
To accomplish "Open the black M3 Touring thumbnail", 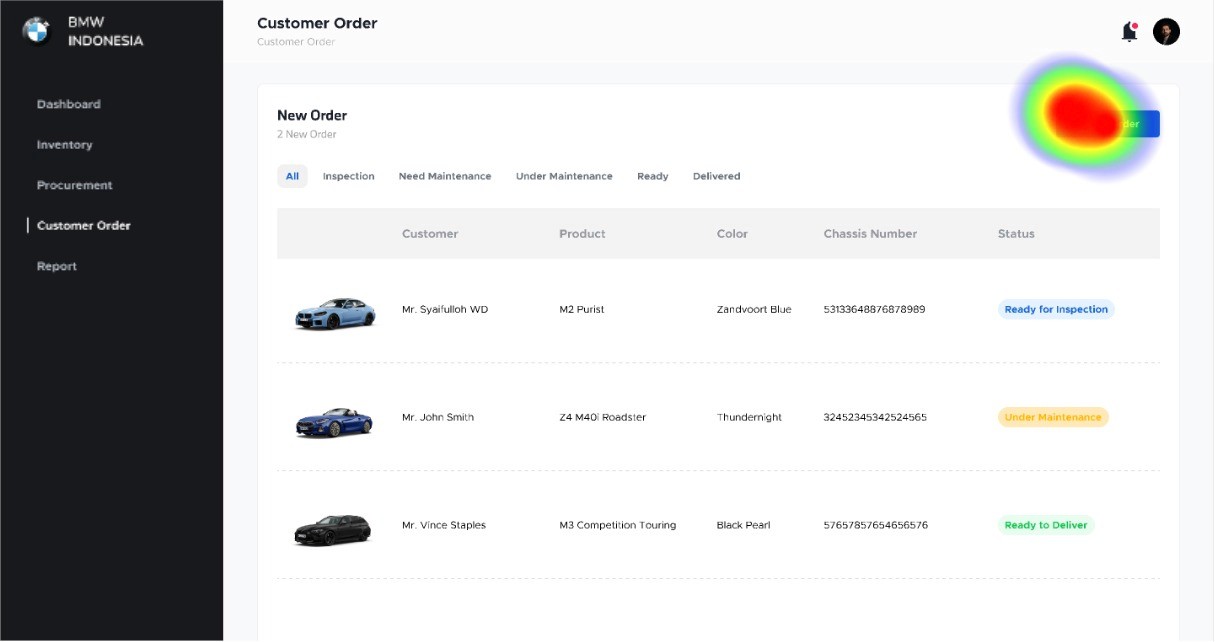I will pyautogui.click(x=333, y=529).
